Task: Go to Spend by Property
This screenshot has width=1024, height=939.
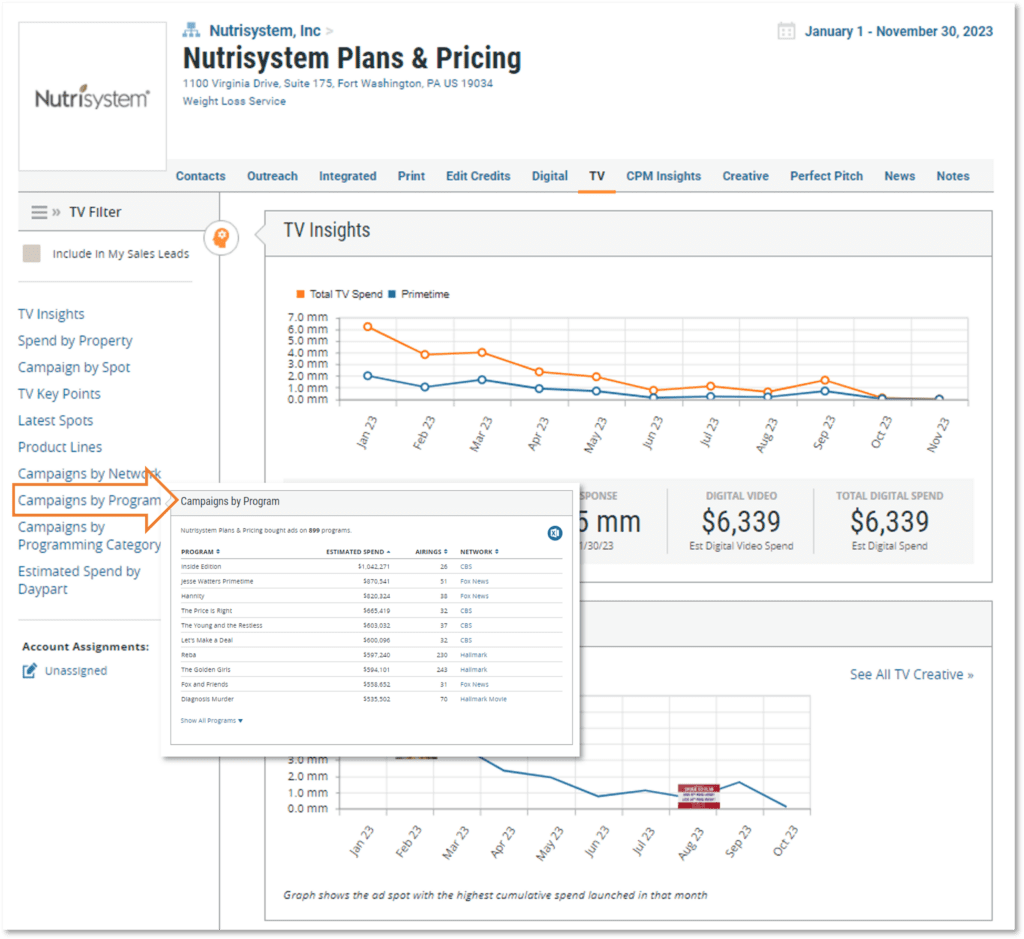Action: 75,341
